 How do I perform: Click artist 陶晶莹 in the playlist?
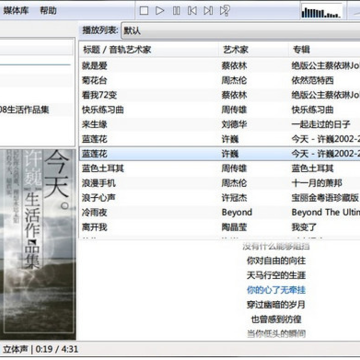(x=235, y=227)
